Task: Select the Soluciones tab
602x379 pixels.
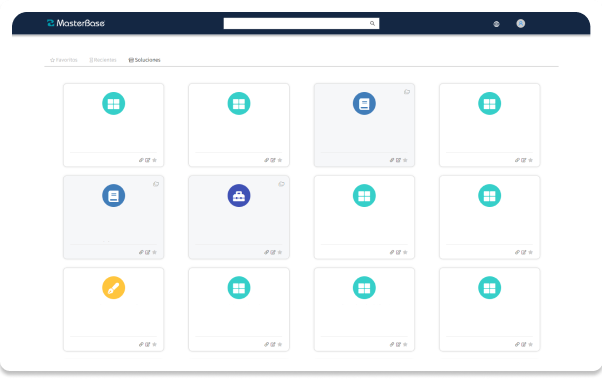Action: [144, 60]
